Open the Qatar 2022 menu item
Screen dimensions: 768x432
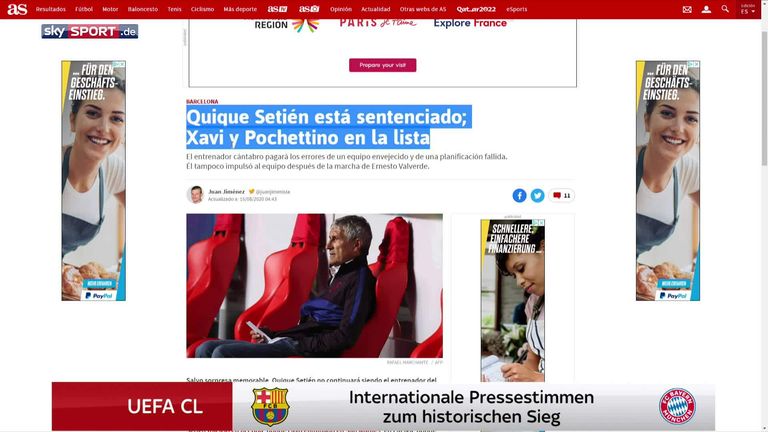(476, 9)
